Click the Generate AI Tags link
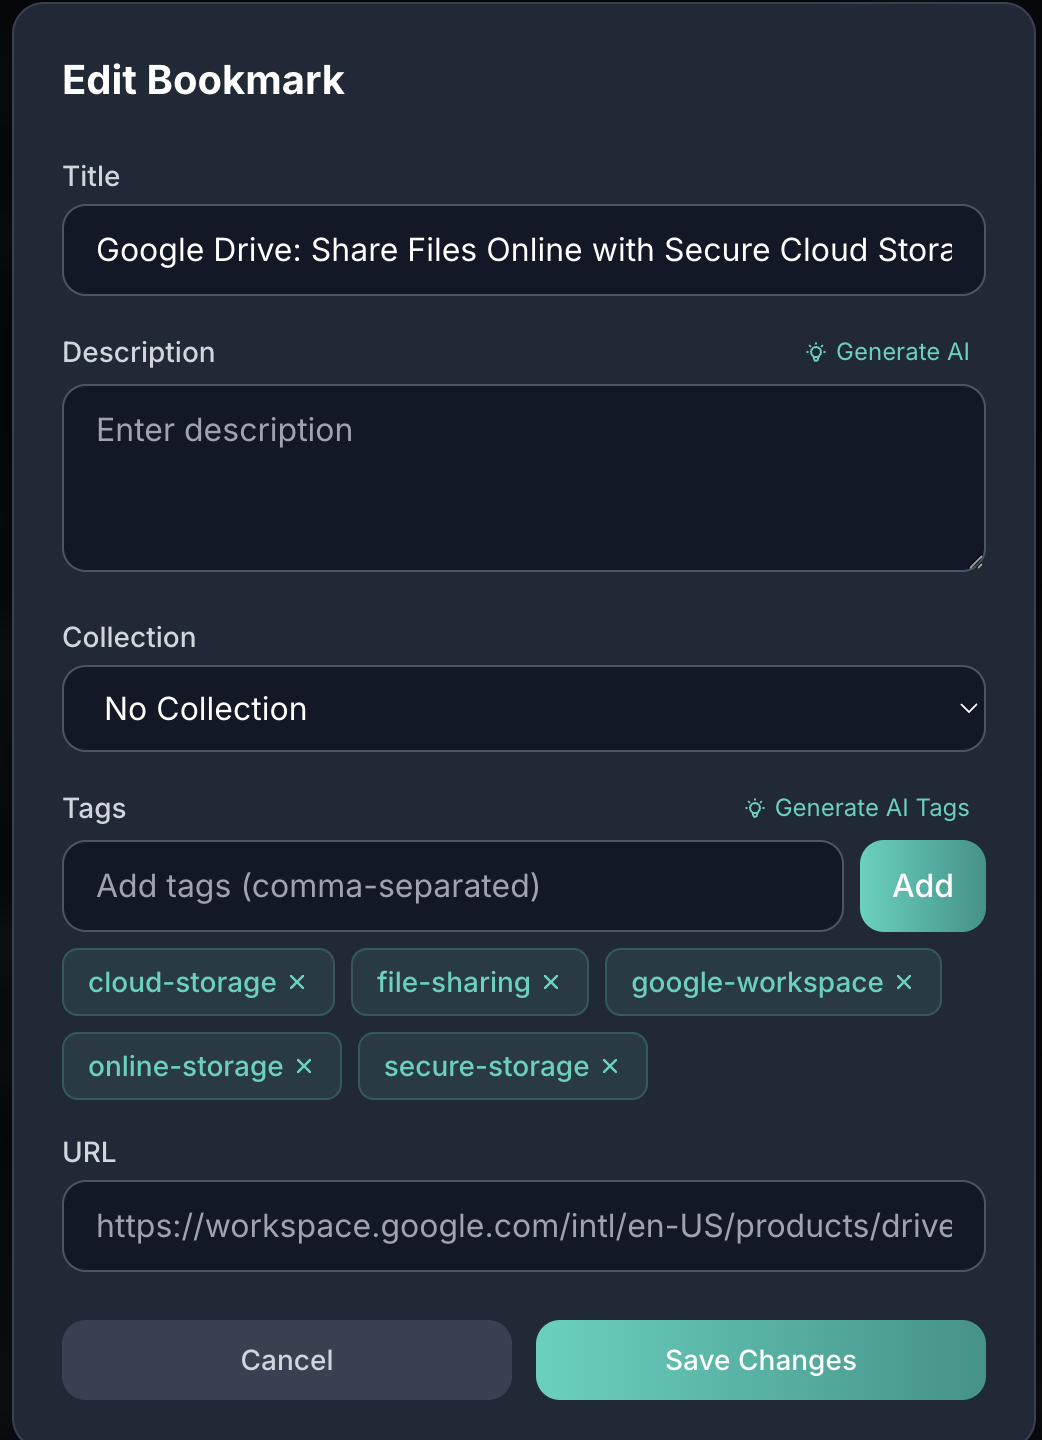The height and width of the screenshot is (1440, 1042). coord(873,808)
